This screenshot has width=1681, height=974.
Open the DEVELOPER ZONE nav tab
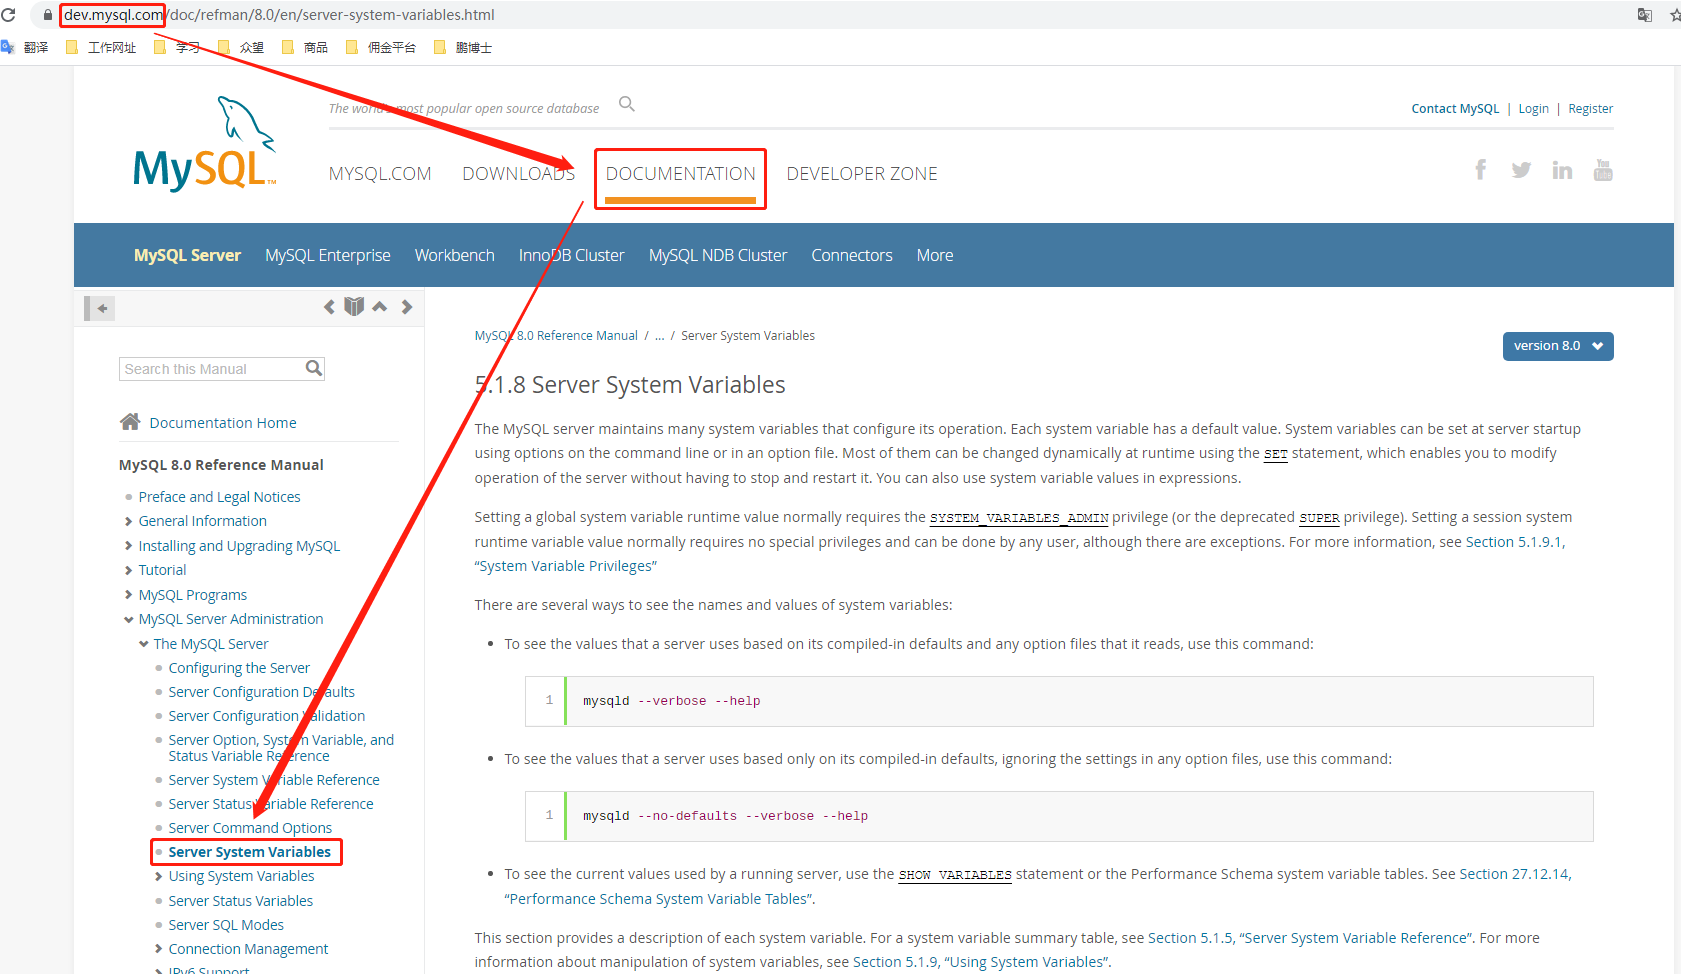click(862, 174)
